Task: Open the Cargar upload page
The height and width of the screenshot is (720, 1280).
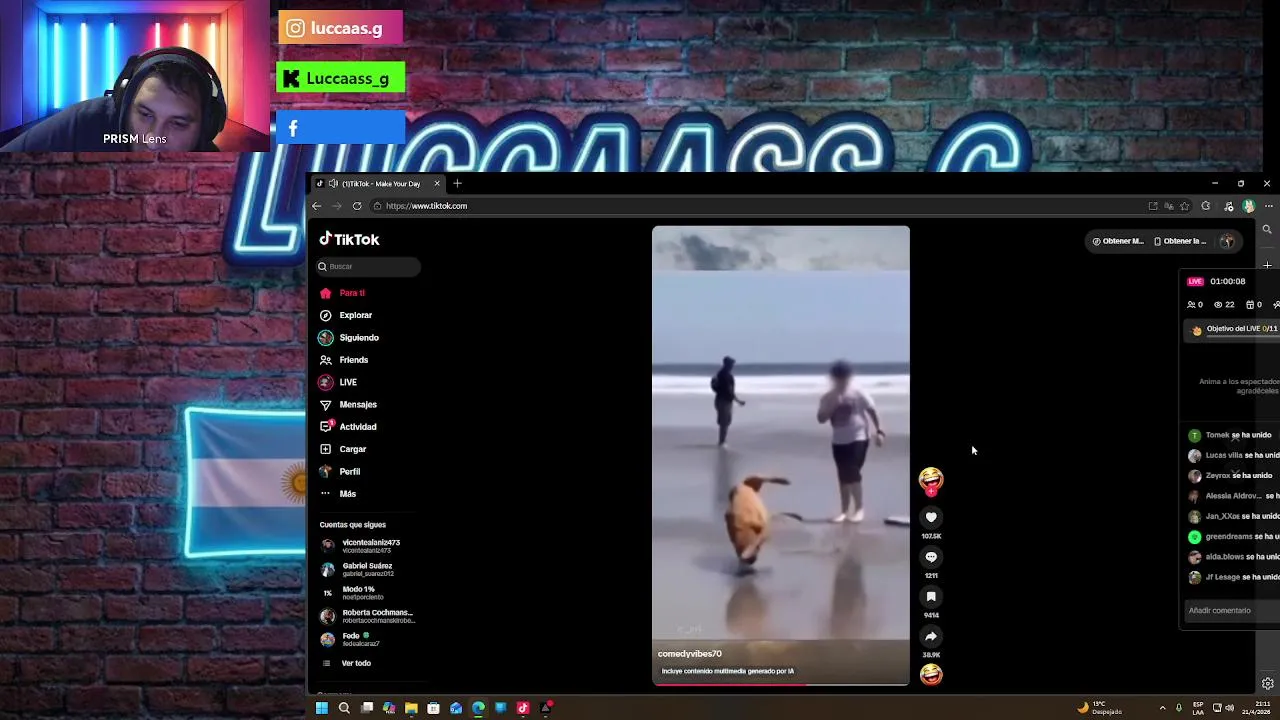Action: click(343, 449)
